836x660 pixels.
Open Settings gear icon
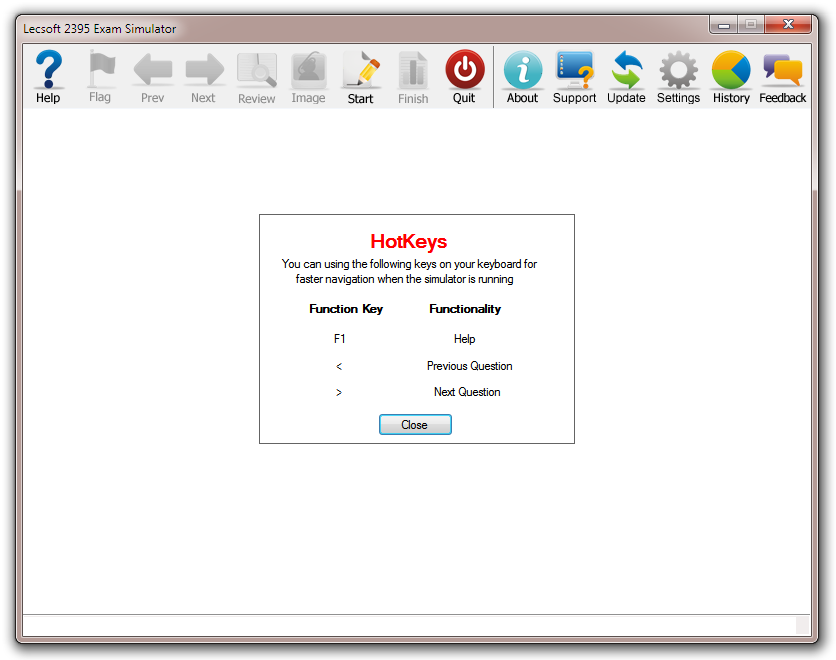coord(678,69)
